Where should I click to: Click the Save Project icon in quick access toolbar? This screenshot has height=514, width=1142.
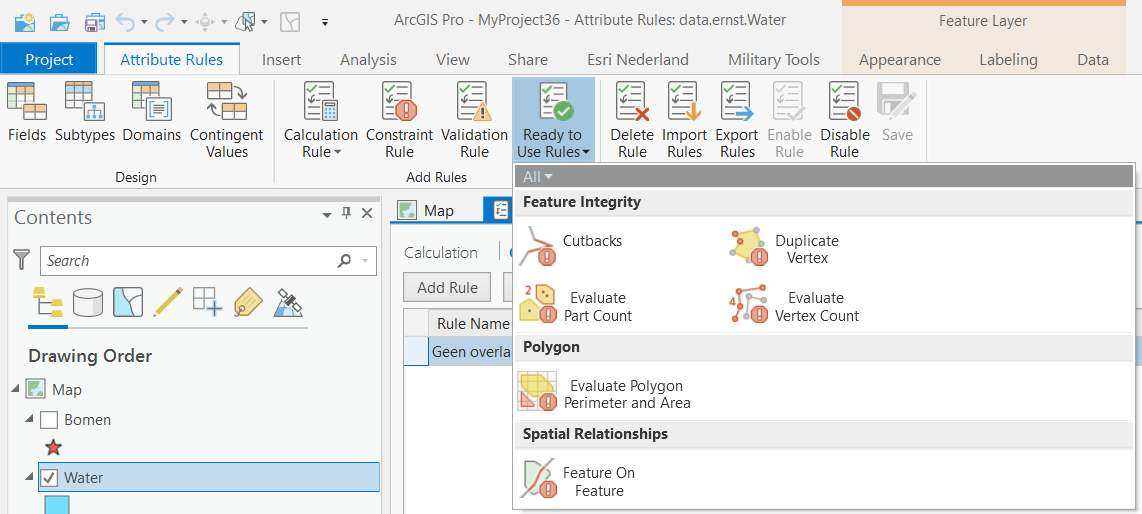[94, 22]
